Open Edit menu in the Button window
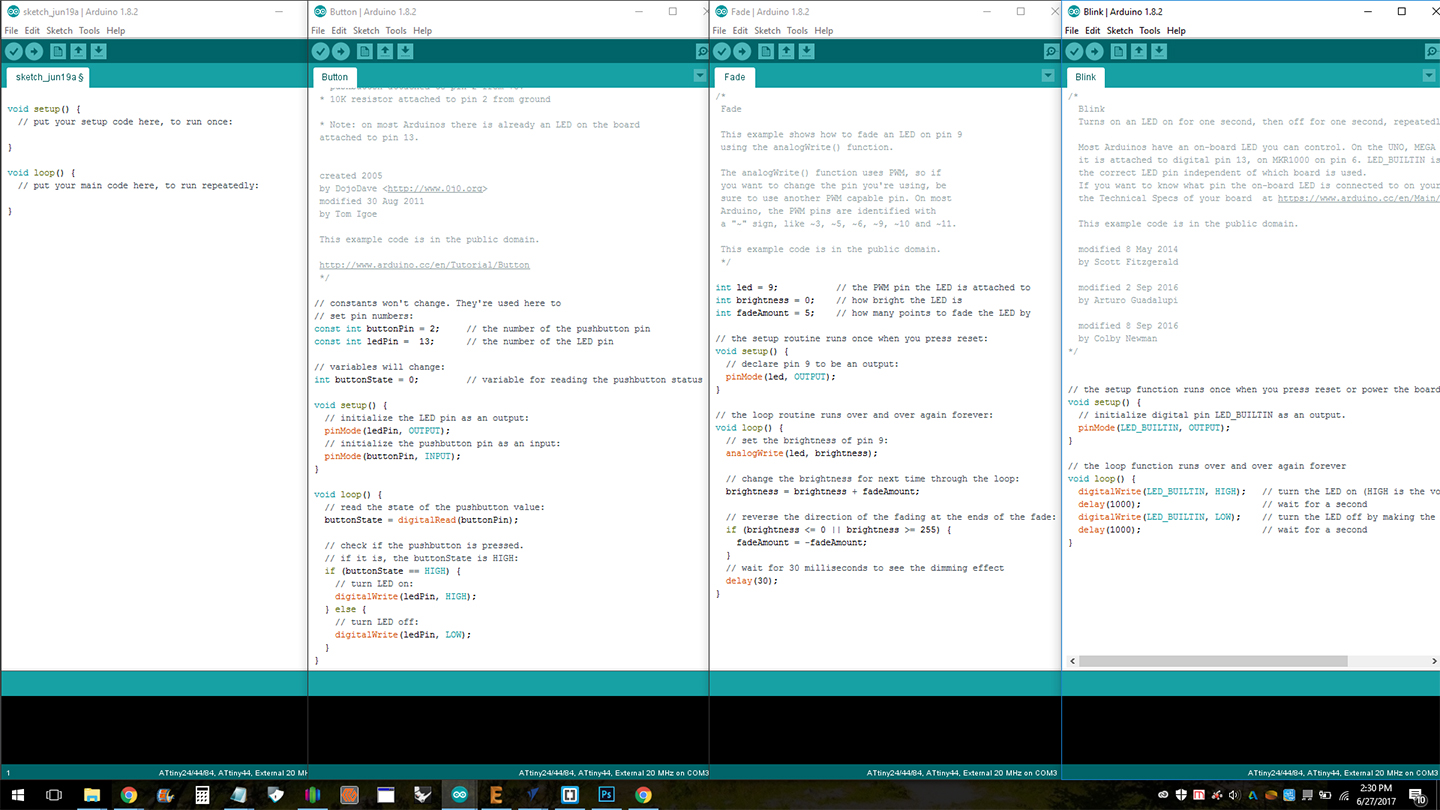 pos(339,31)
